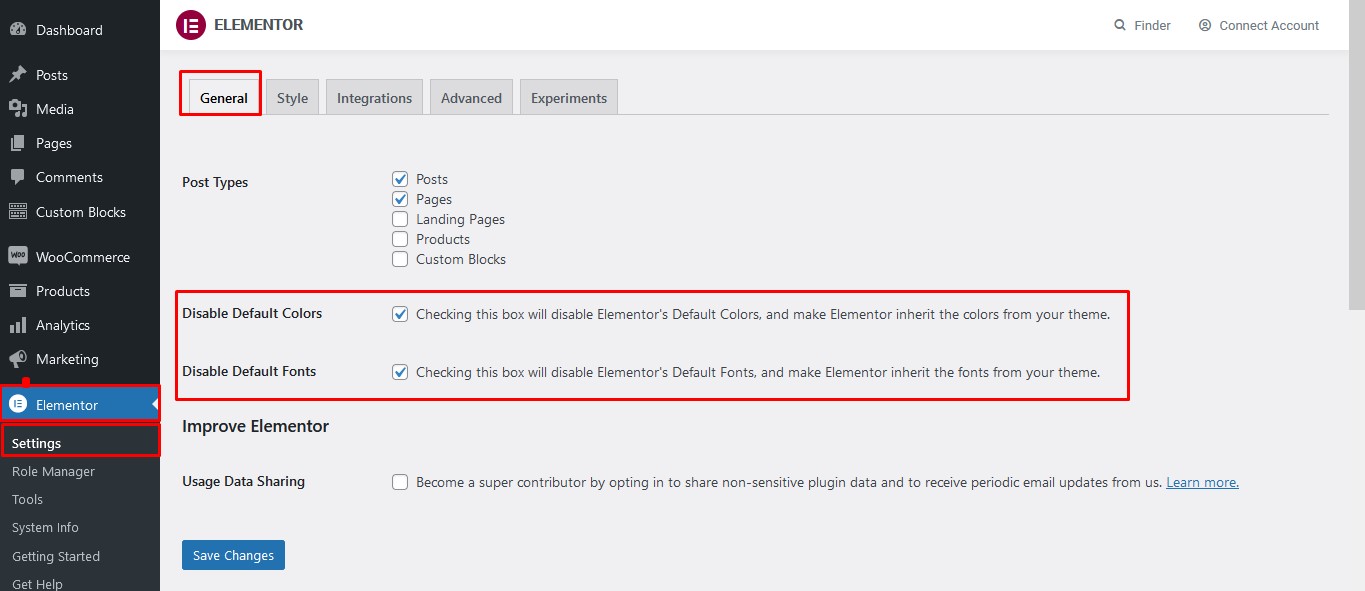
Task: Click the Analytics bar chart icon
Action: (18, 325)
